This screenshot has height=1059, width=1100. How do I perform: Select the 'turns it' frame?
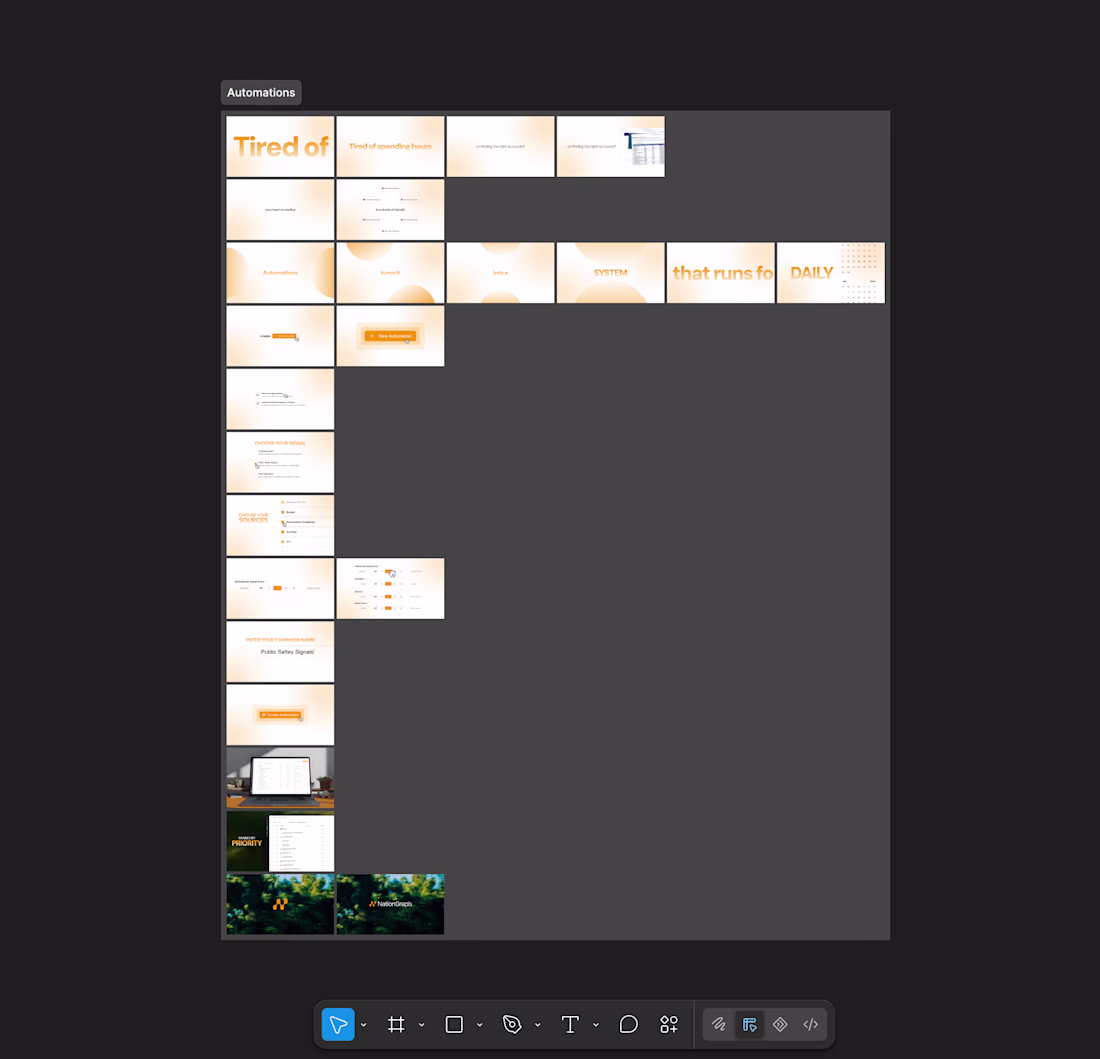tap(390, 273)
